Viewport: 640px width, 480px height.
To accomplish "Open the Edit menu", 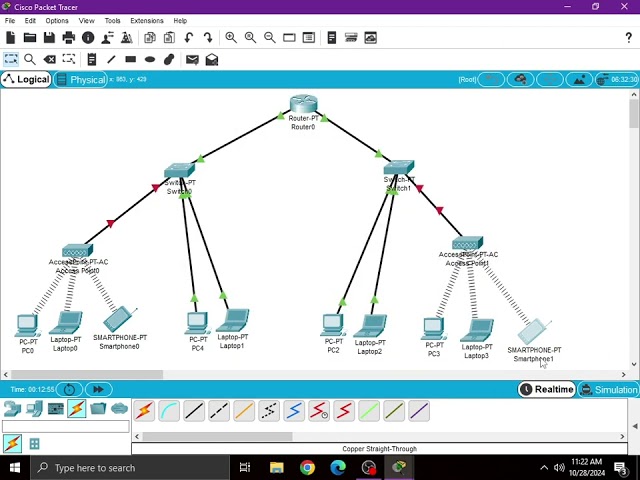I will pyautogui.click(x=30, y=20).
